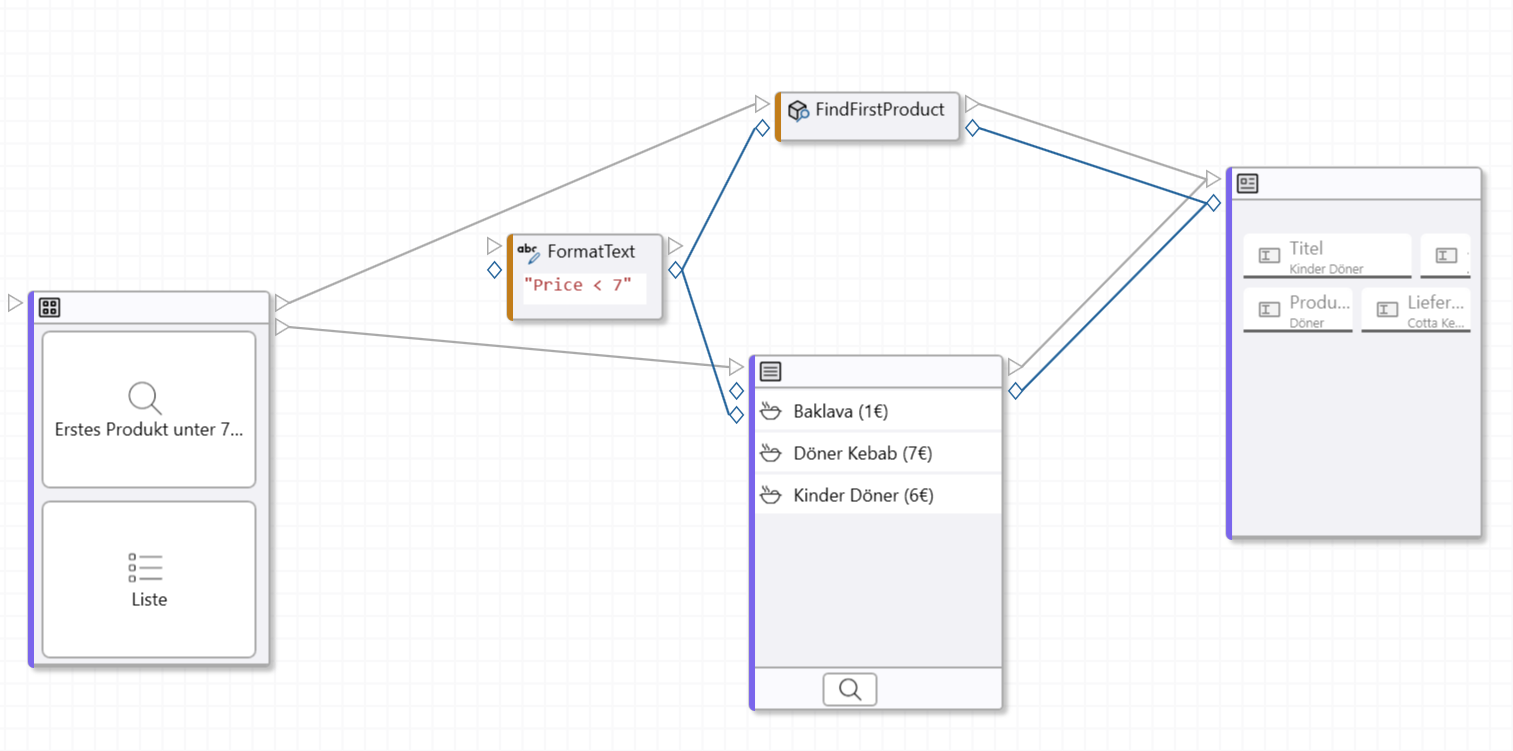Click the FindFirstProduct input trigger triangle

[761, 104]
